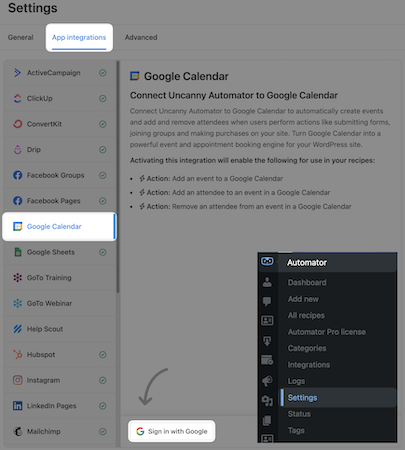
Task: Open Automator Pro license page
Action: click(x=327, y=332)
